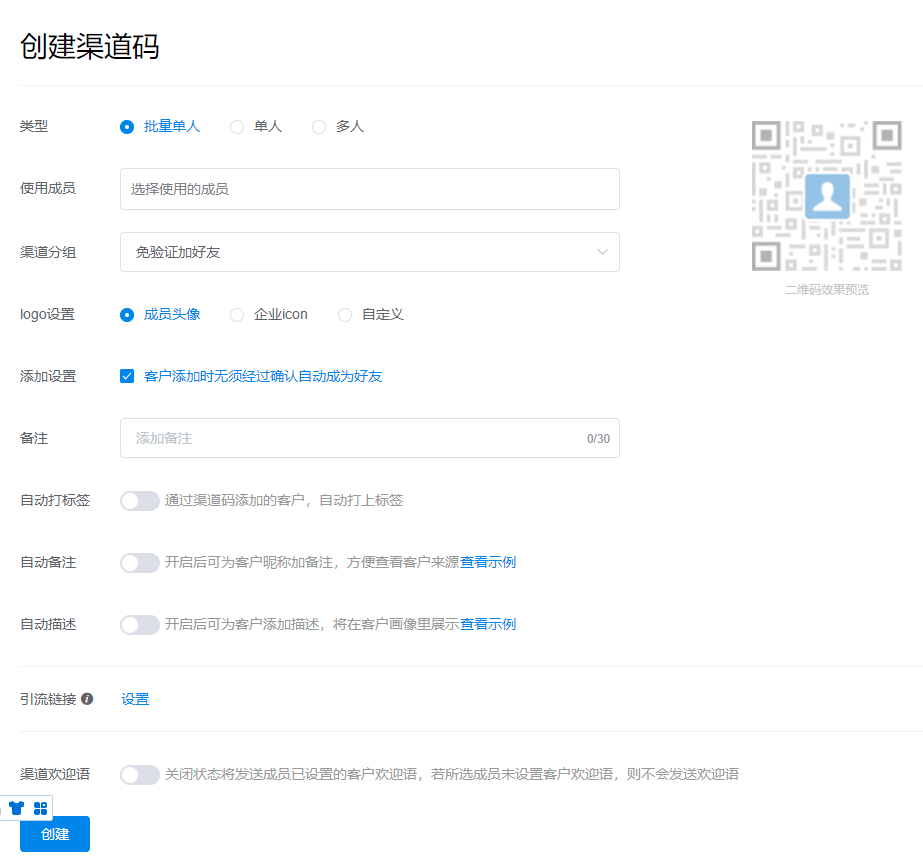Turn on the 自动备注 switch
The image size is (923, 861).
pos(140,563)
